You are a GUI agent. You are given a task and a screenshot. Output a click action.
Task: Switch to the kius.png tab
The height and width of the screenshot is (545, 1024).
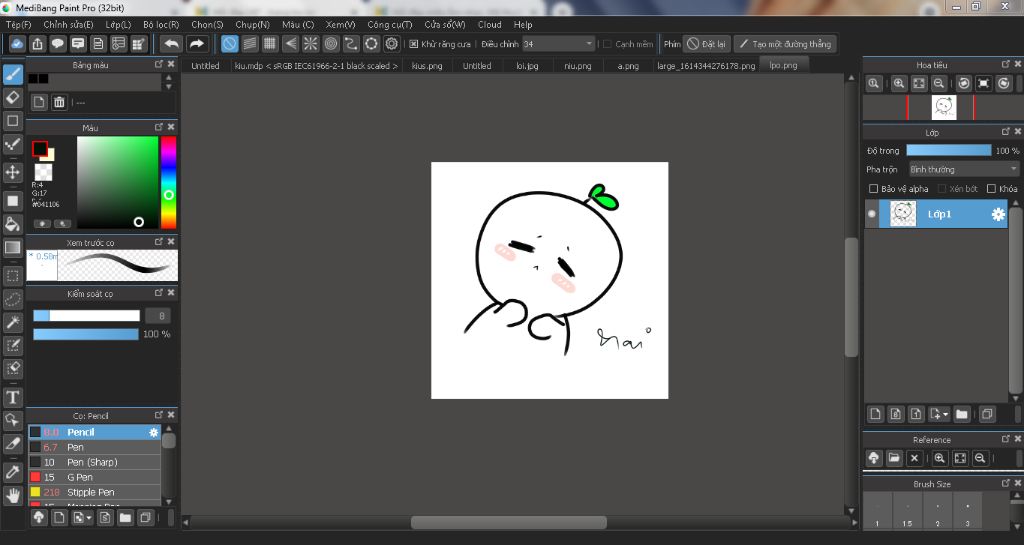click(427, 66)
